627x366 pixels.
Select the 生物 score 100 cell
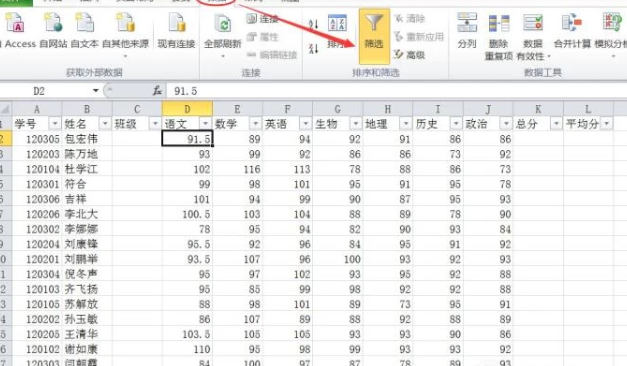click(338, 259)
